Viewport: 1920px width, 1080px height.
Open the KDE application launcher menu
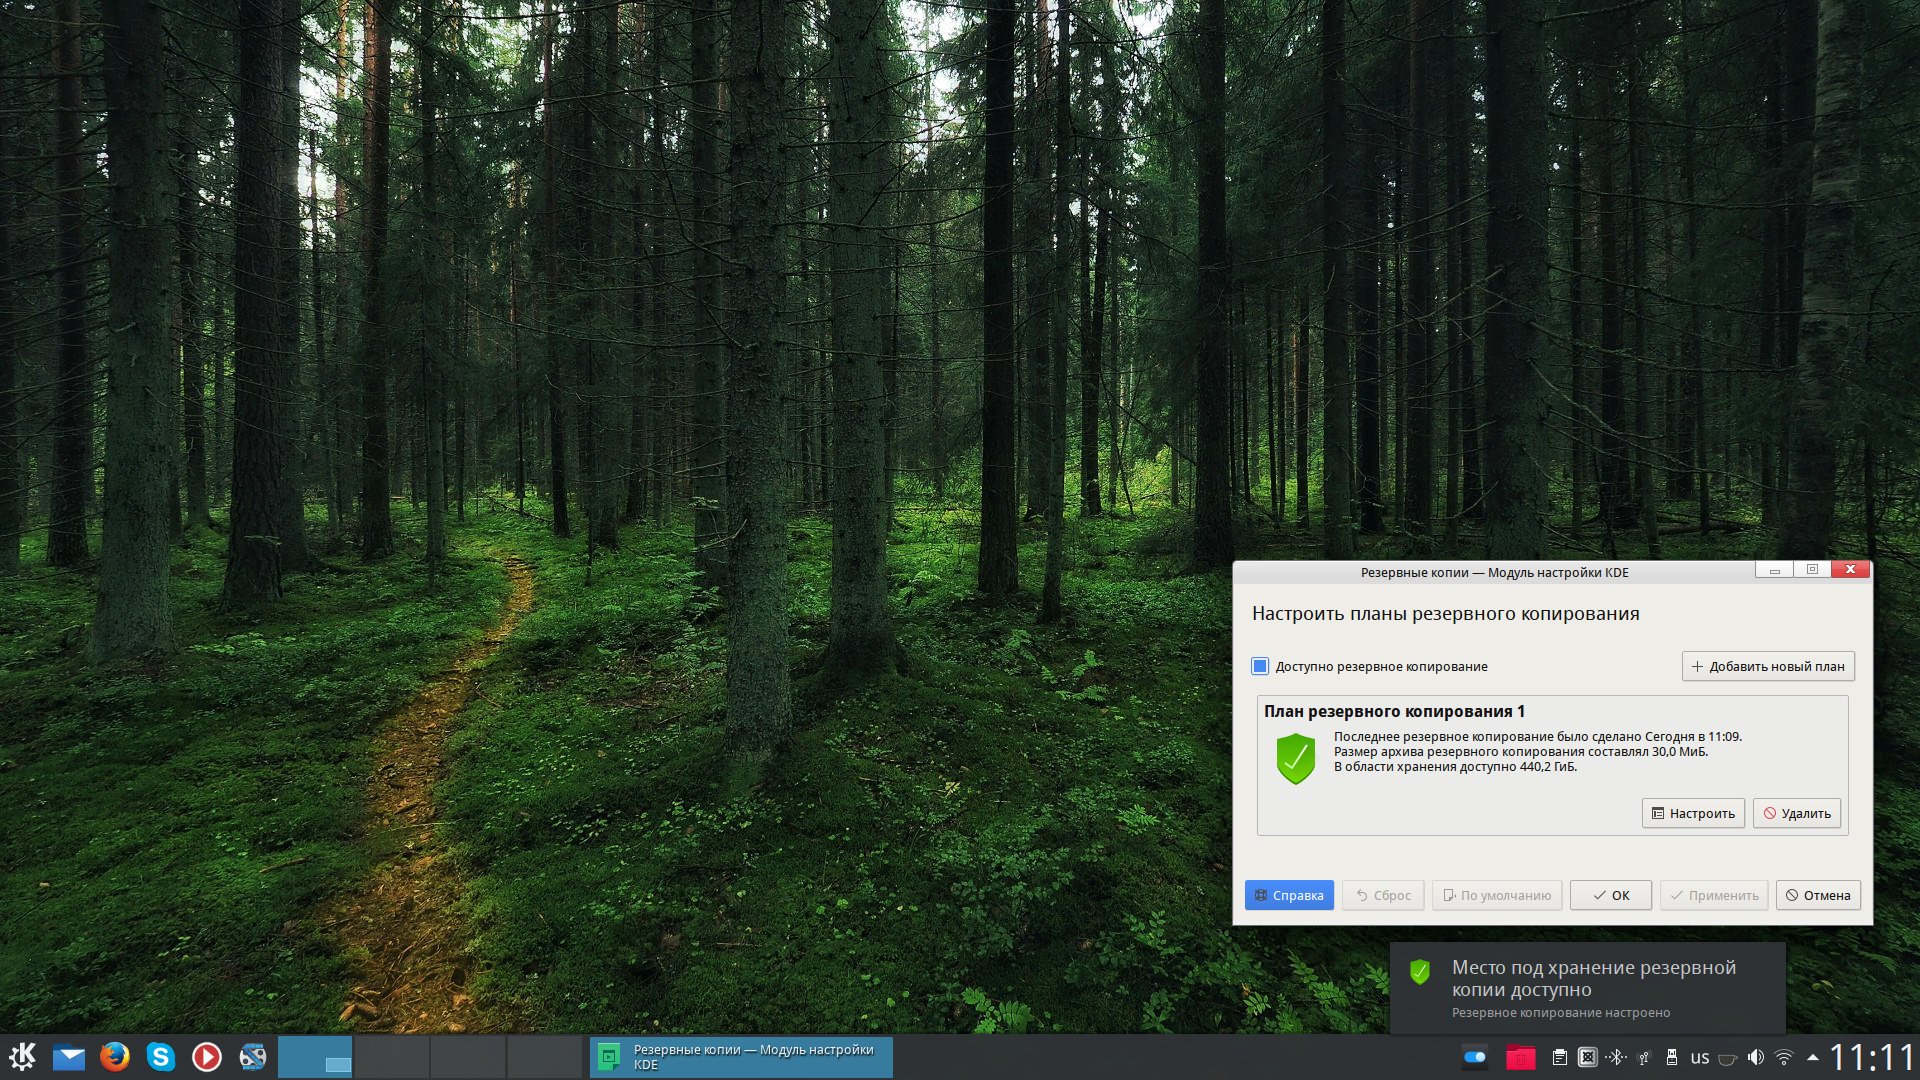[x=22, y=1057]
